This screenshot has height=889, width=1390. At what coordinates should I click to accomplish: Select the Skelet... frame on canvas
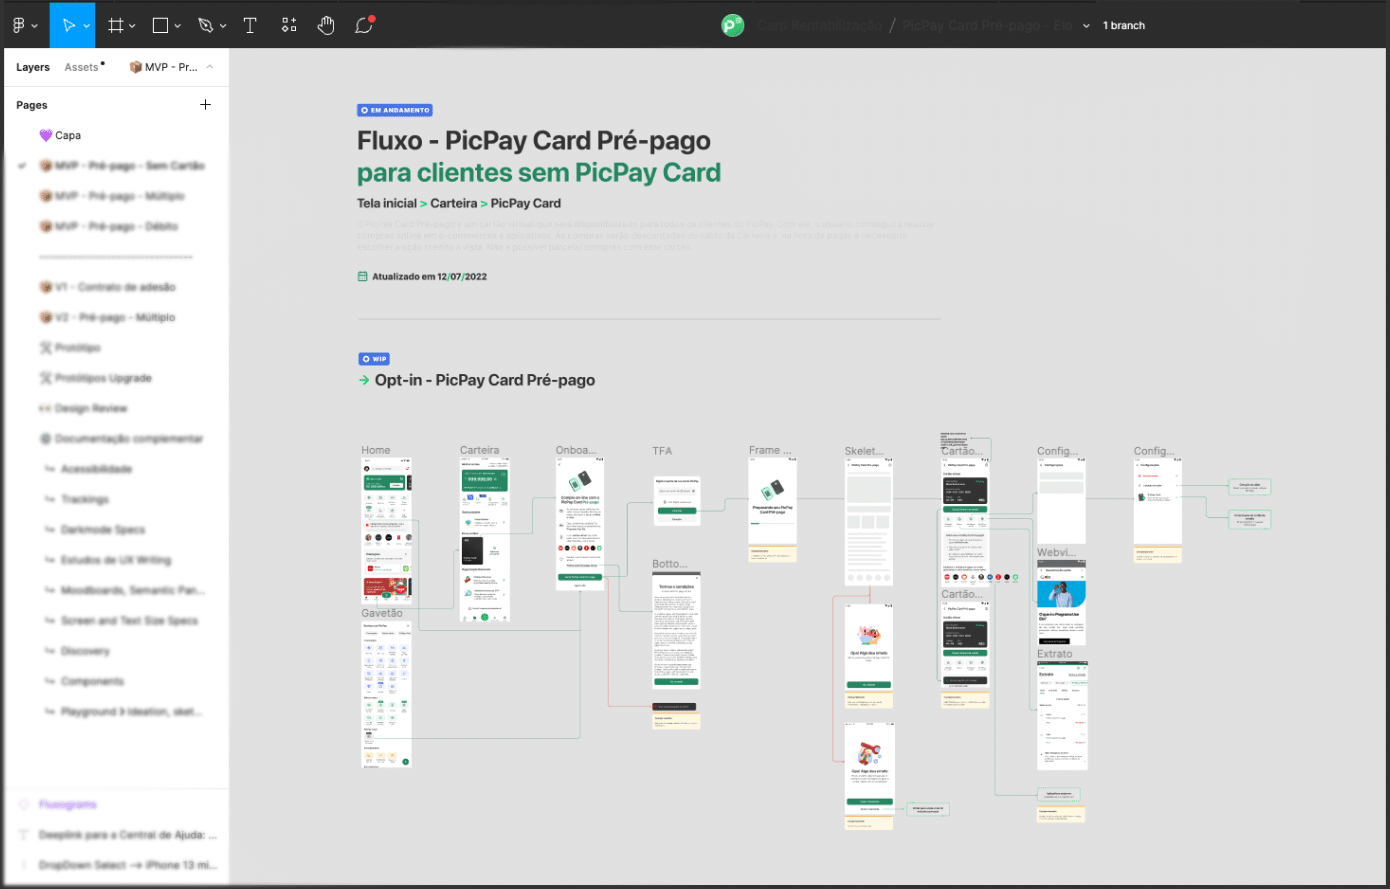868,522
